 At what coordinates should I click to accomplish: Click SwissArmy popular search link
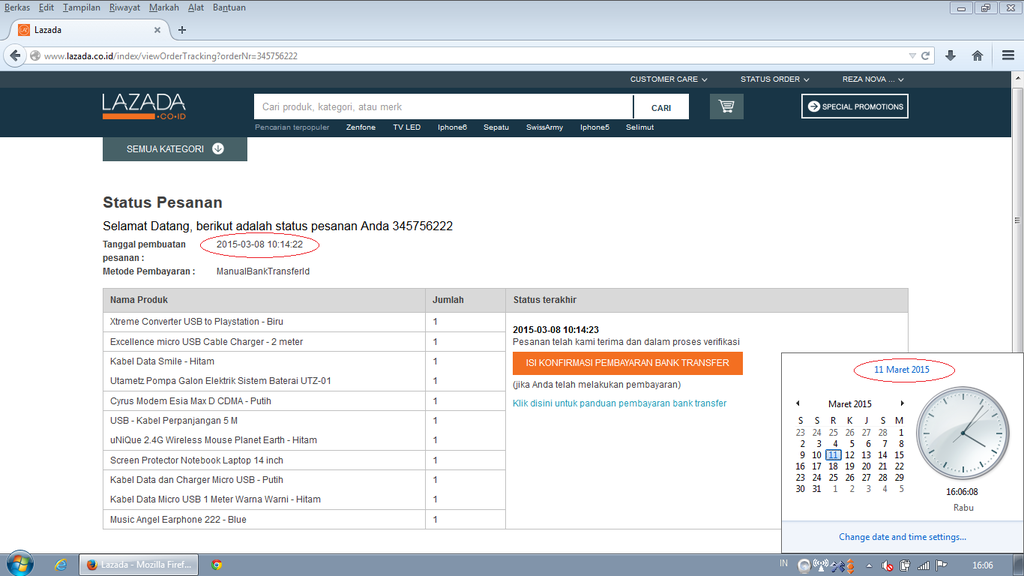pos(545,127)
